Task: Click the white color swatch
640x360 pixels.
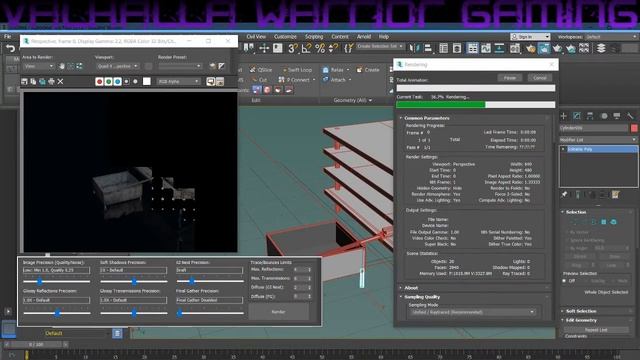Action: 147,82
